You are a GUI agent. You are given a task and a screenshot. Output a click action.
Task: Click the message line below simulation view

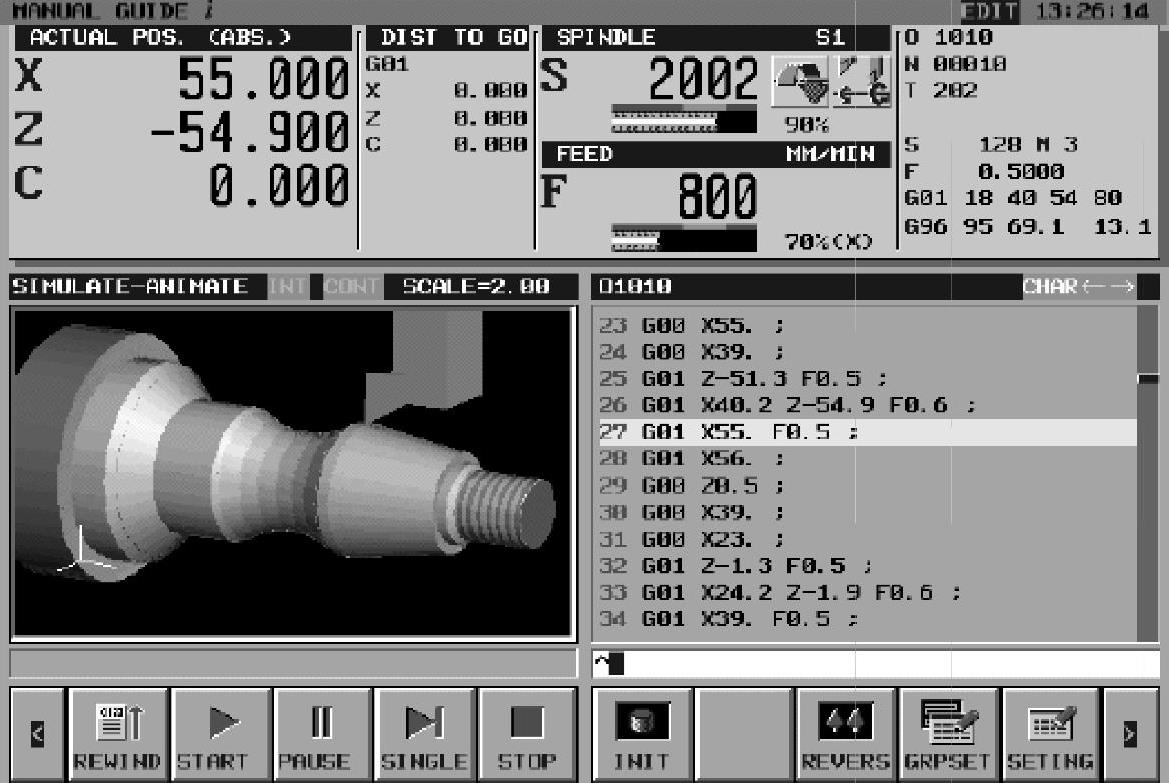point(294,663)
